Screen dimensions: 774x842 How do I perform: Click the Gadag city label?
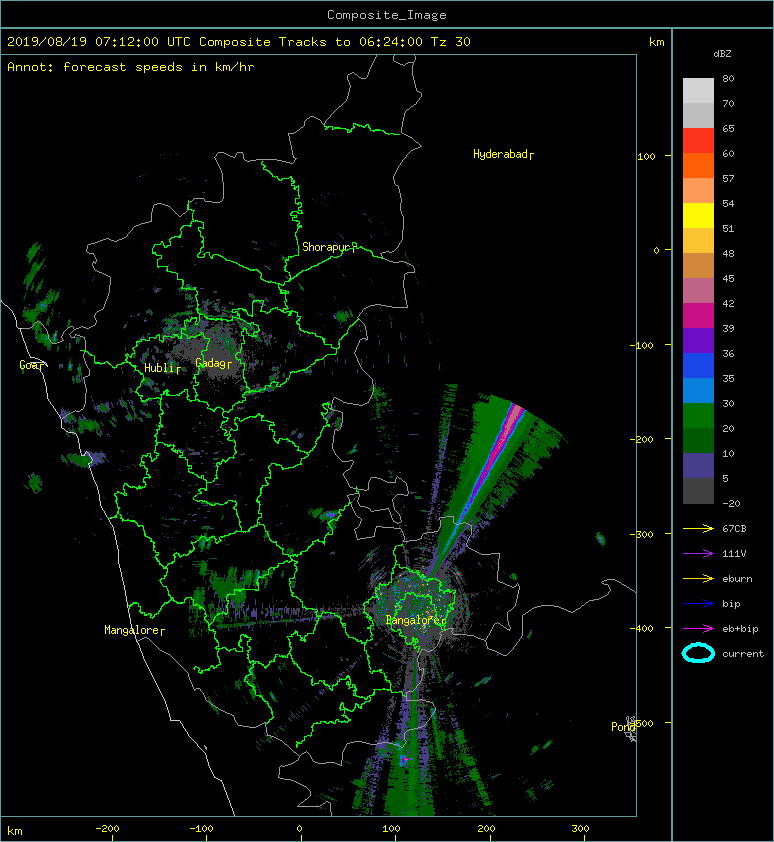pyautogui.click(x=213, y=364)
